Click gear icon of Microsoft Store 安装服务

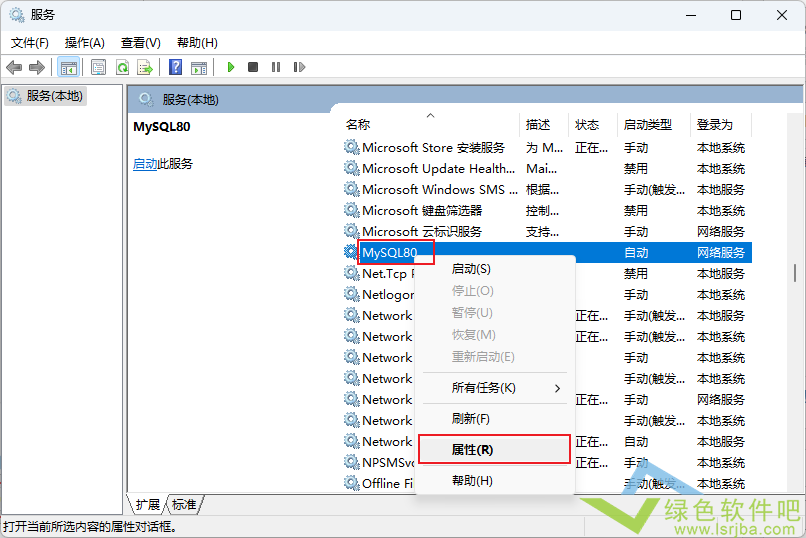coord(352,147)
